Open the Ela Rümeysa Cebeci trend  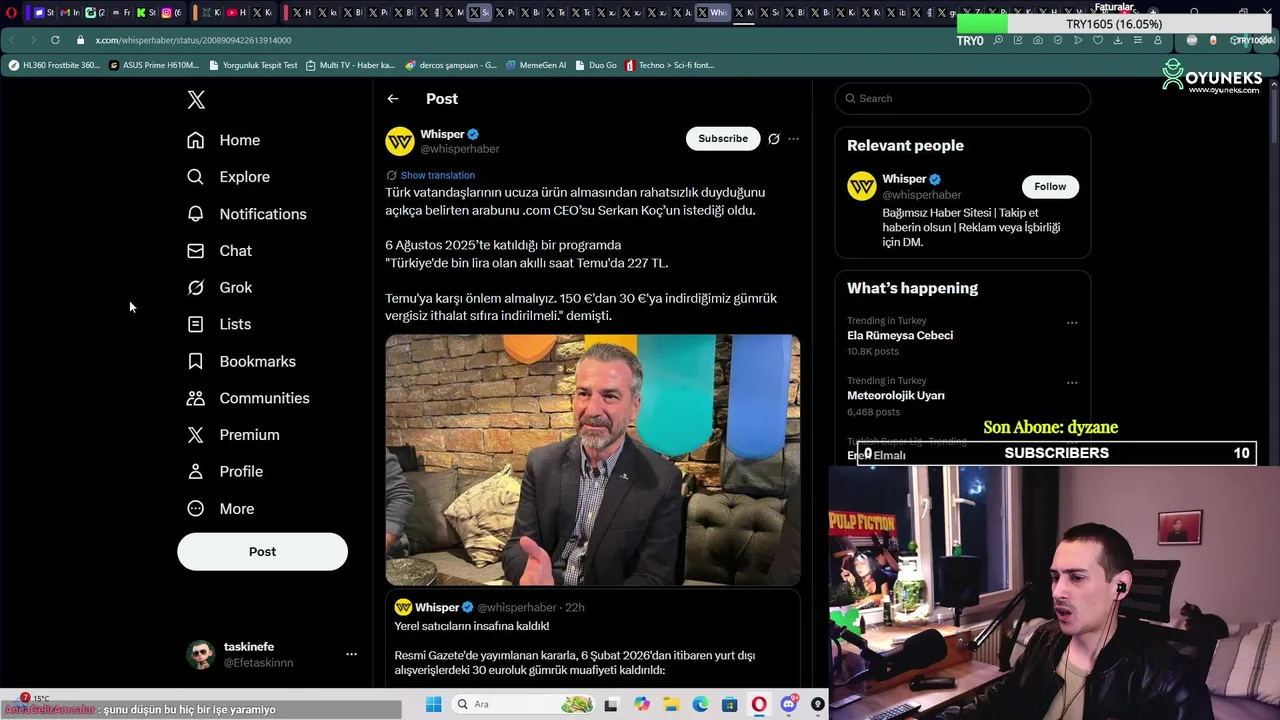900,336
